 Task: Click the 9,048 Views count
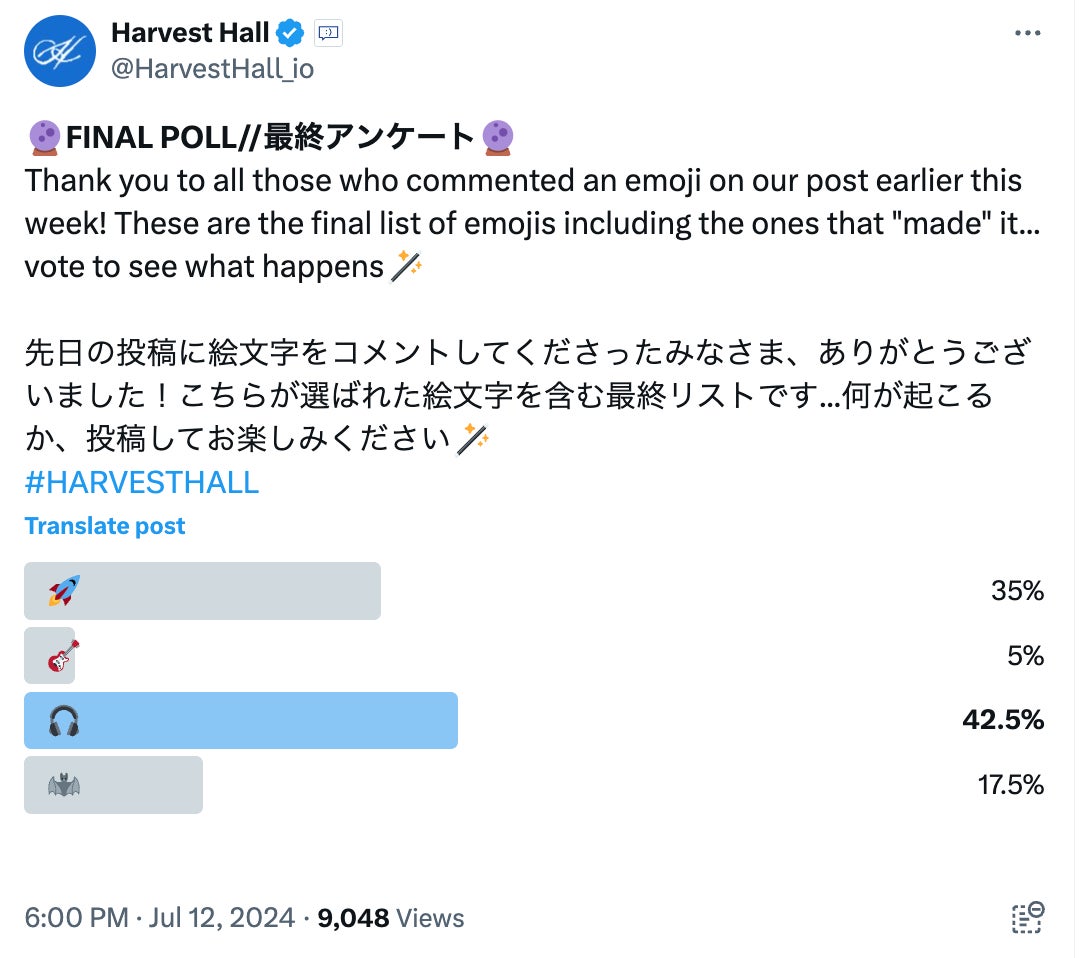coord(390,918)
